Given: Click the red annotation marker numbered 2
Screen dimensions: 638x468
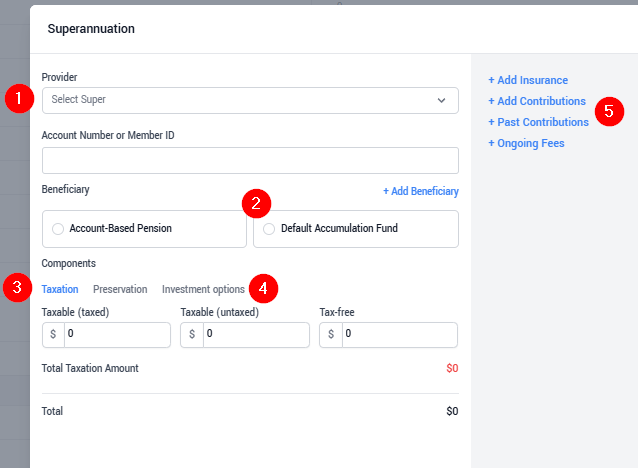Looking at the screenshot, I should click(256, 203).
